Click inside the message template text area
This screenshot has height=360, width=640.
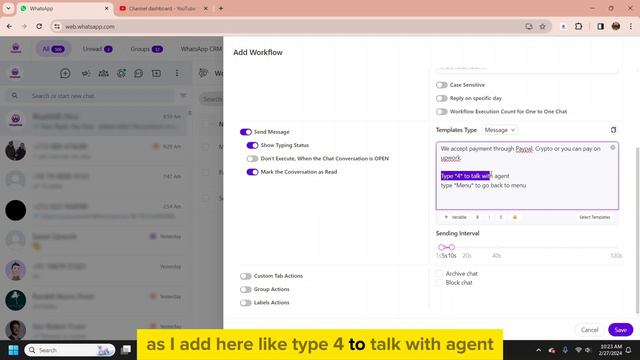pos(527,176)
